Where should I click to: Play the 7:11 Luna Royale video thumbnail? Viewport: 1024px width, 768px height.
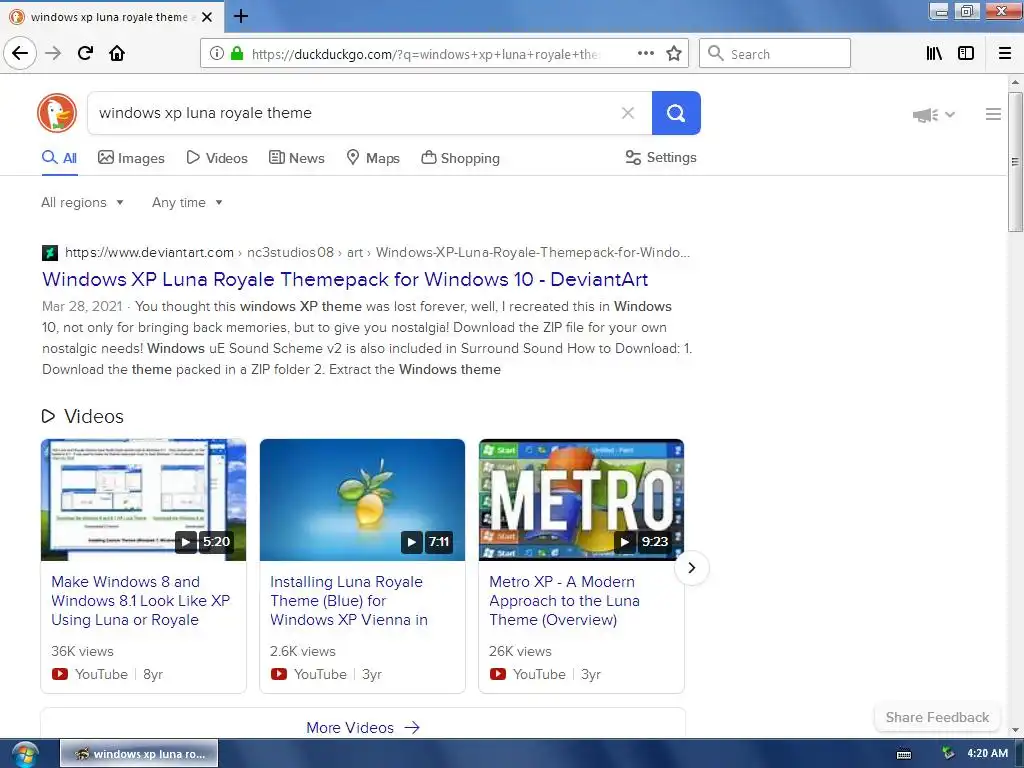362,500
